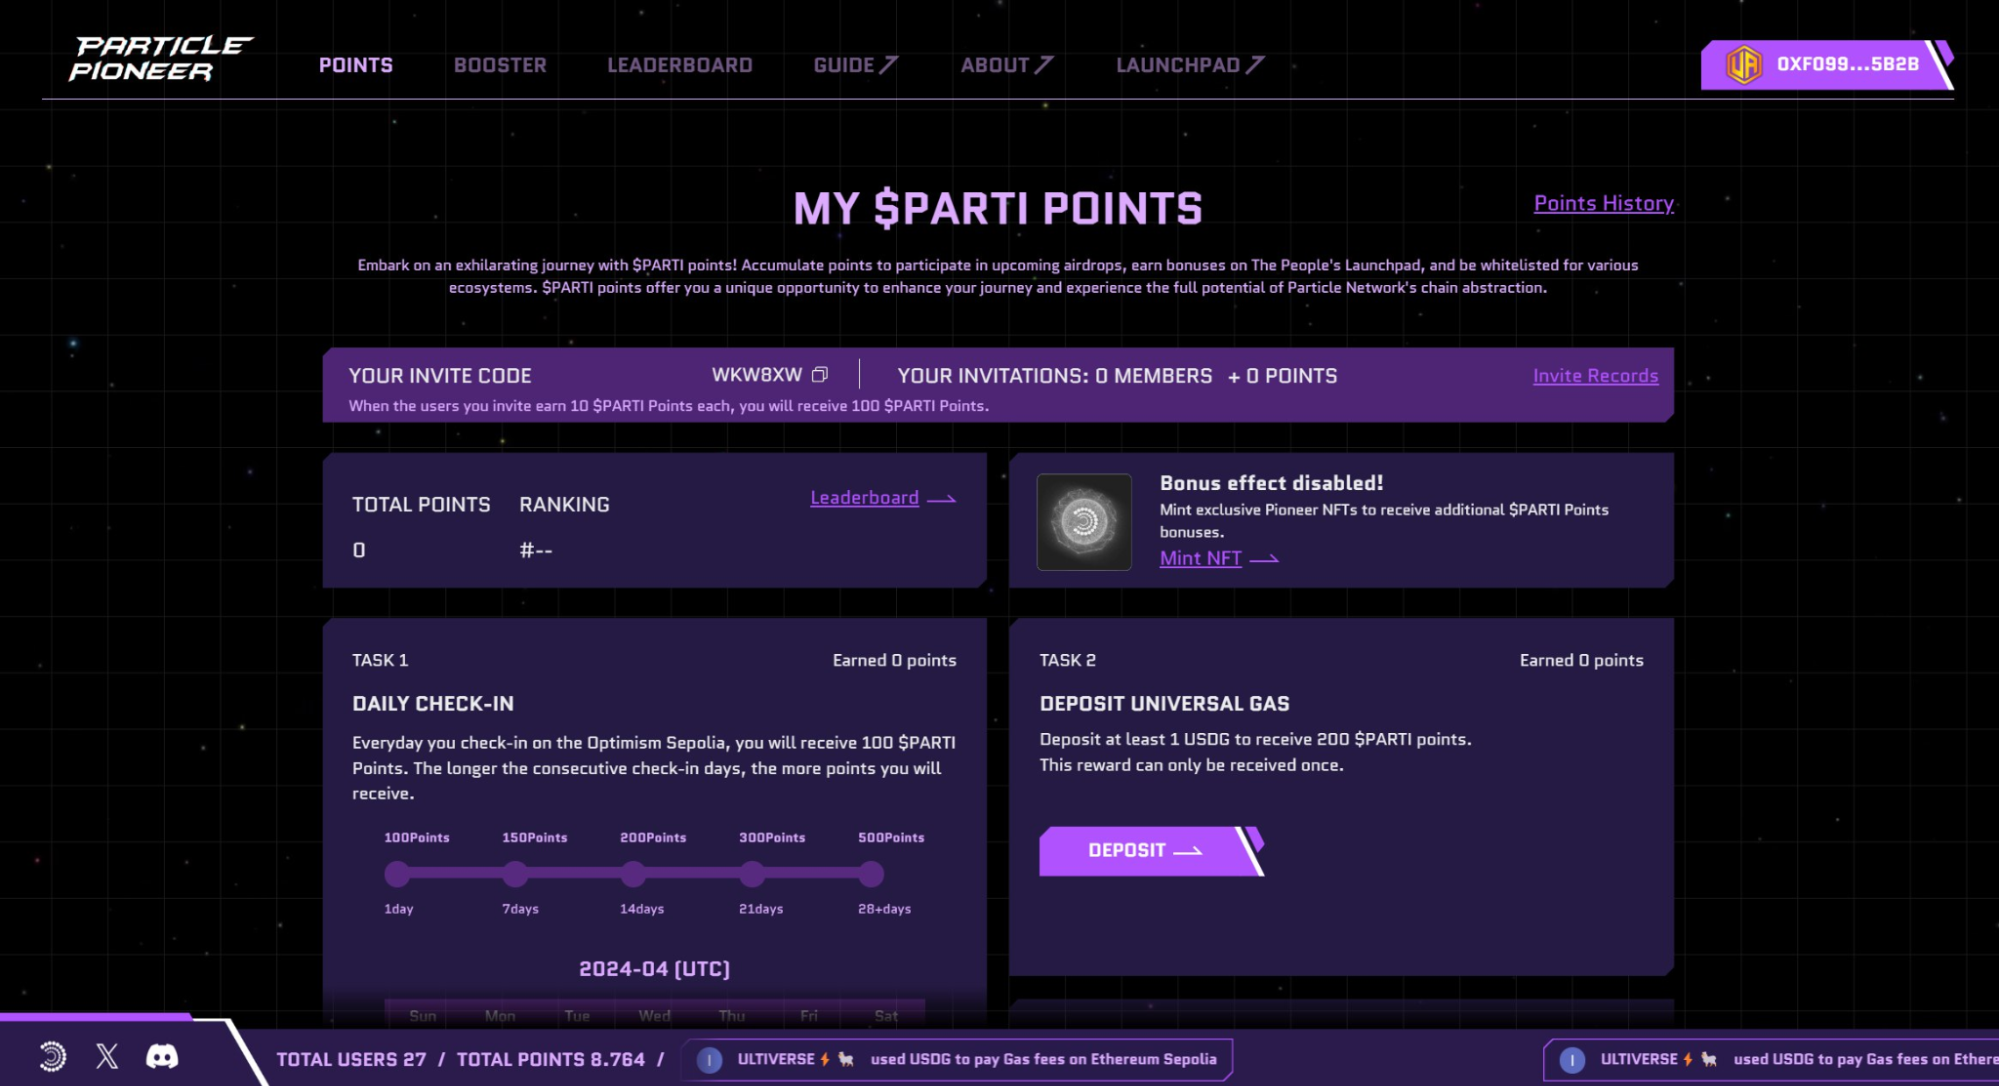1999x1087 pixels.
Task: Click the 14days check-in progress marker
Action: click(634, 875)
